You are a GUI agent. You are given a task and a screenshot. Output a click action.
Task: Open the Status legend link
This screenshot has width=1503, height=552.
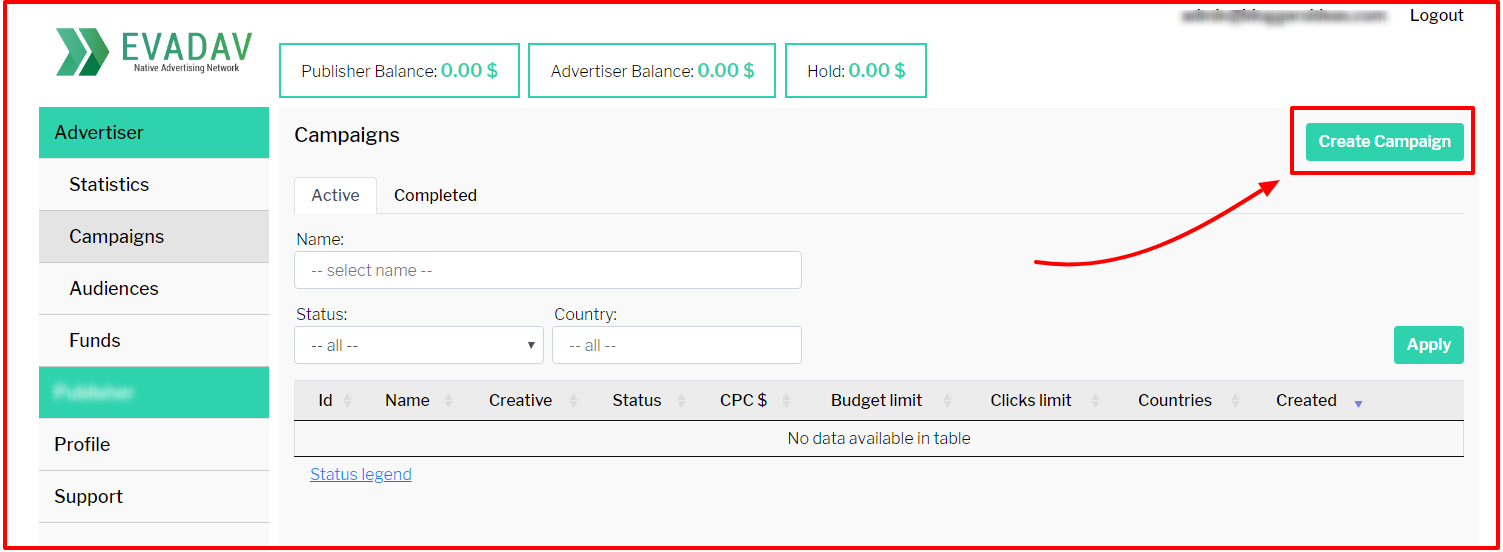point(361,475)
